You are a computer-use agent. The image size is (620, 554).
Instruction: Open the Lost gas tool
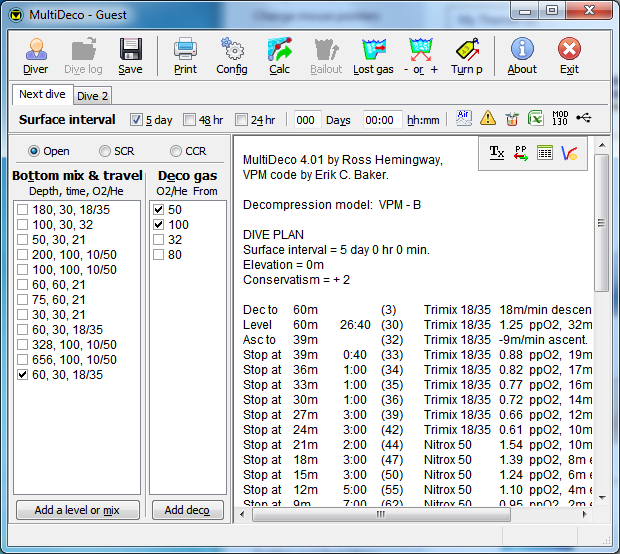click(x=373, y=56)
